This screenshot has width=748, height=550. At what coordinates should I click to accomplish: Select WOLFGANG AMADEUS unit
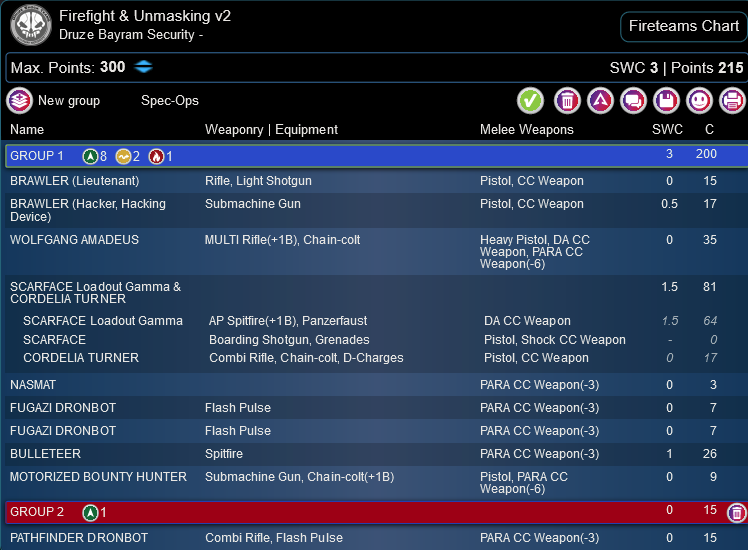point(376,251)
